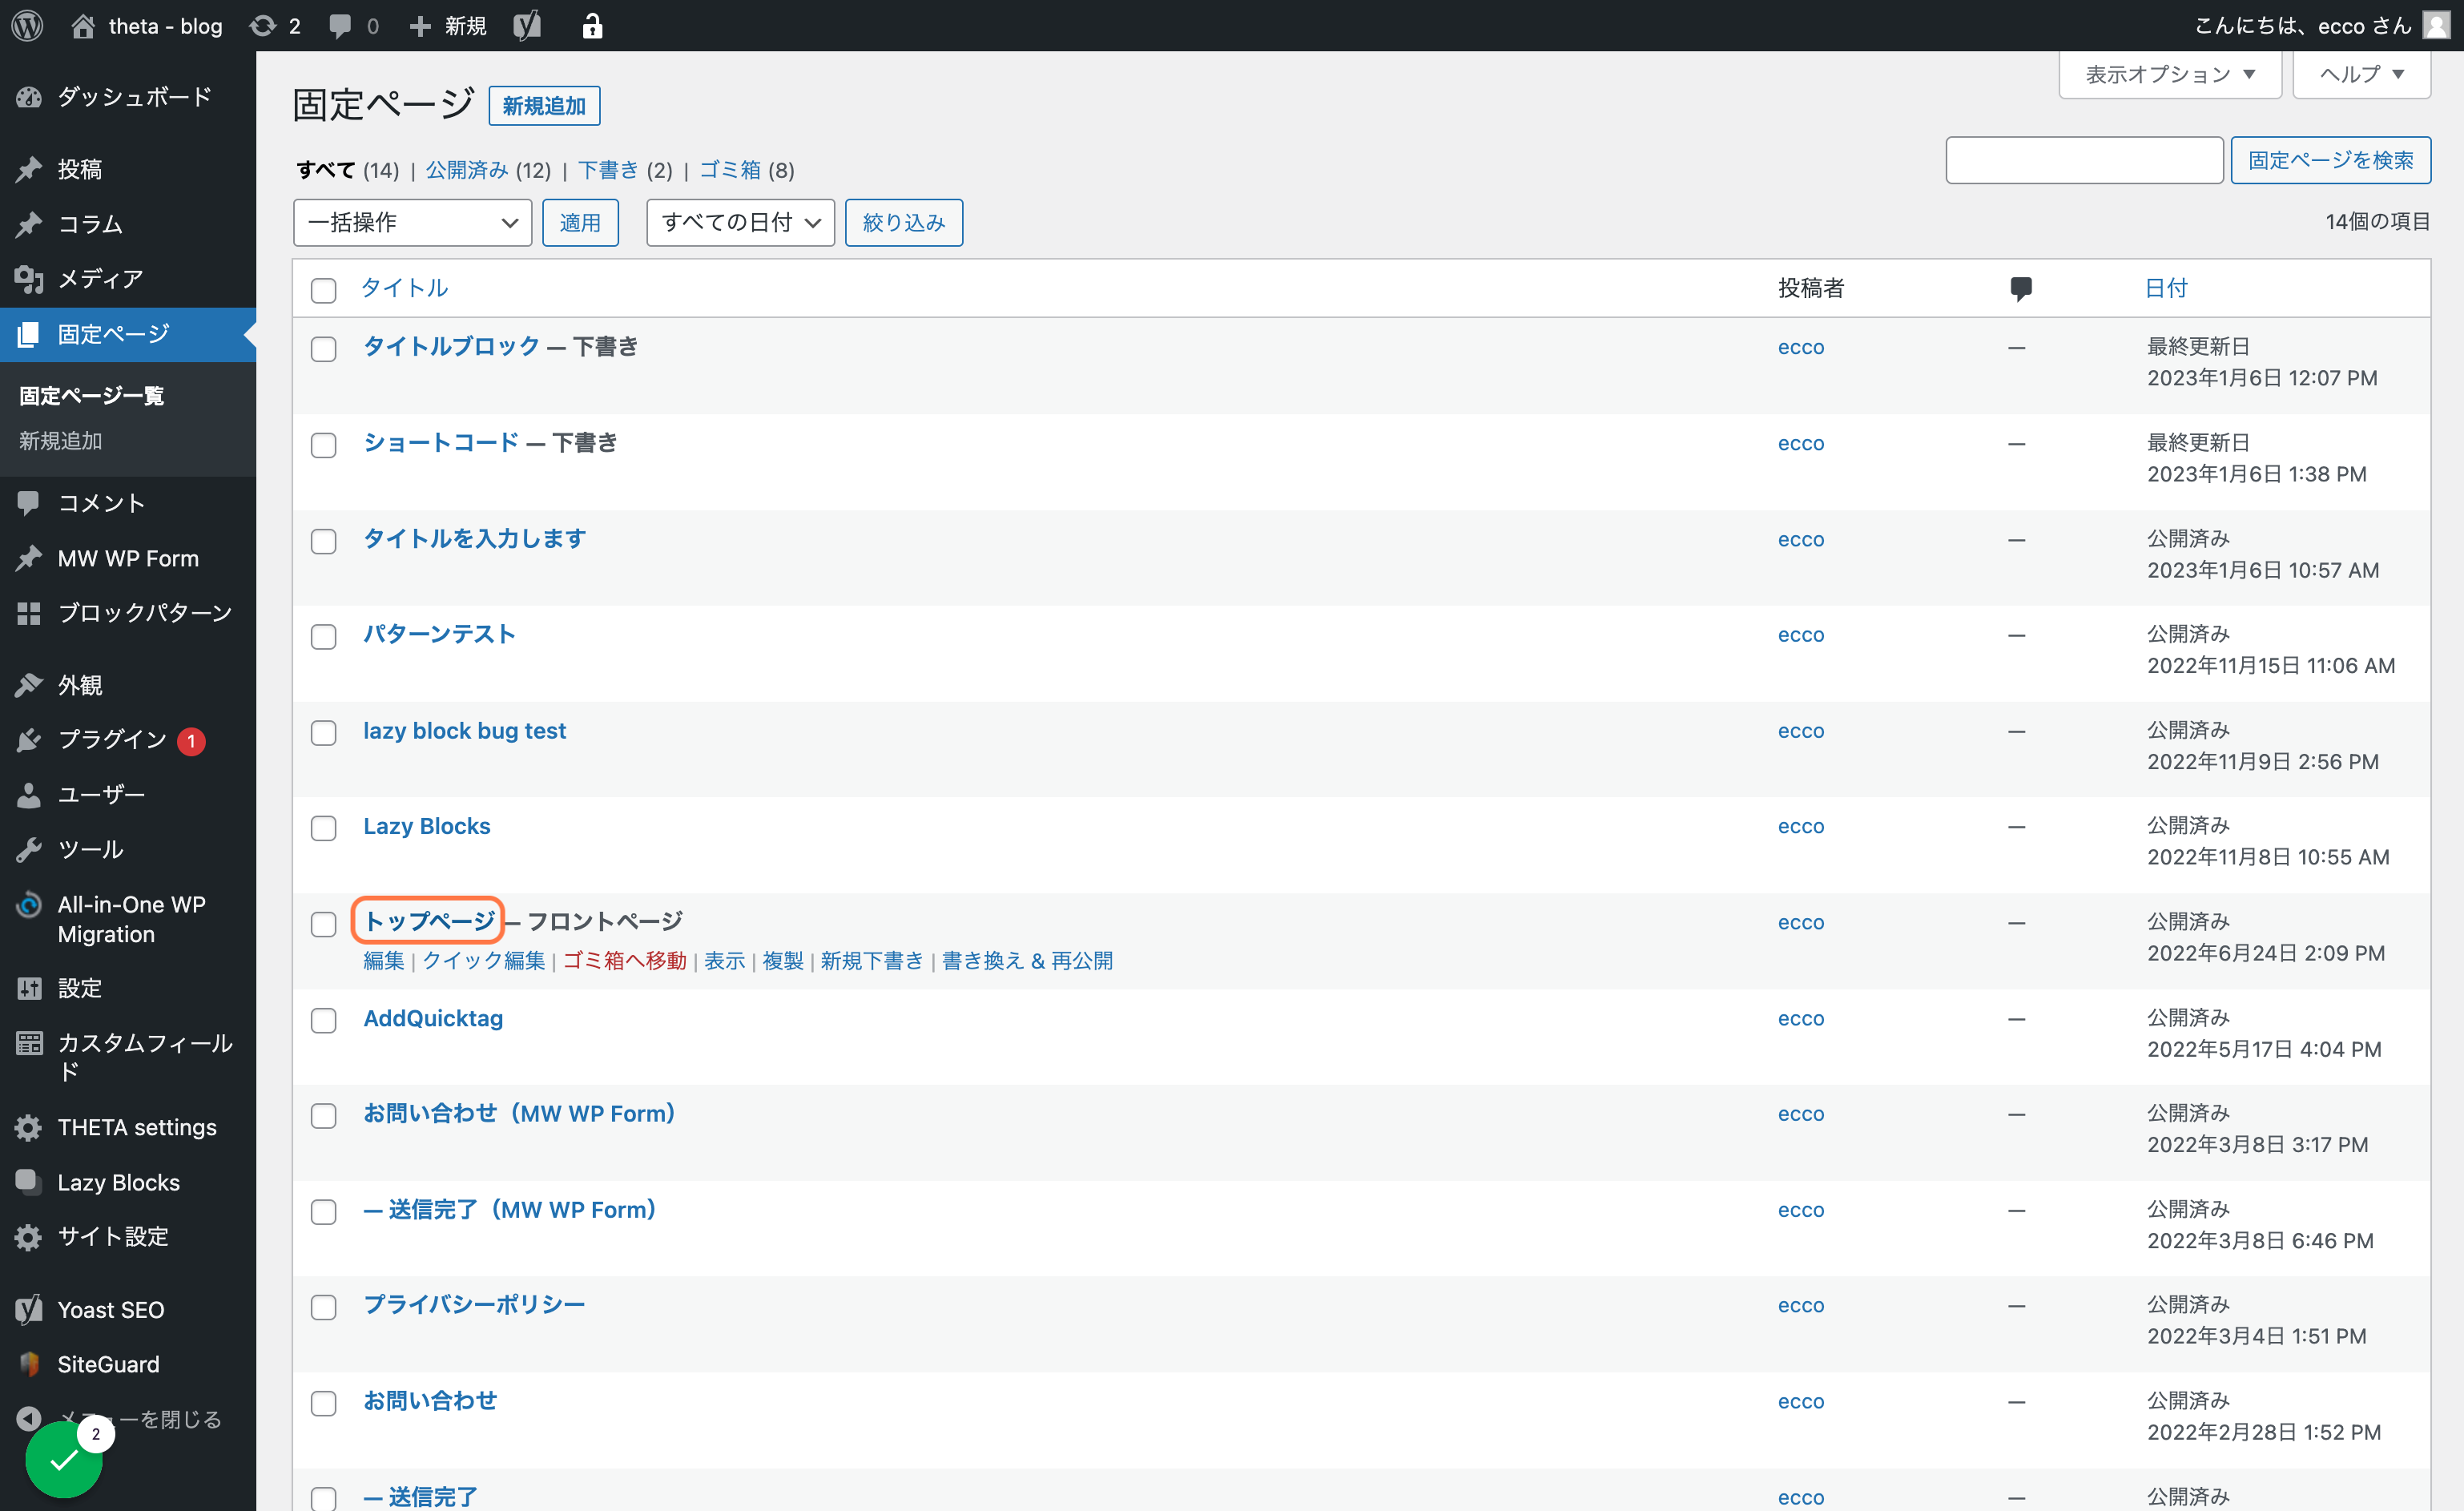Focus the page search input field
The height and width of the screenshot is (1511, 2464).
pos(2084,160)
